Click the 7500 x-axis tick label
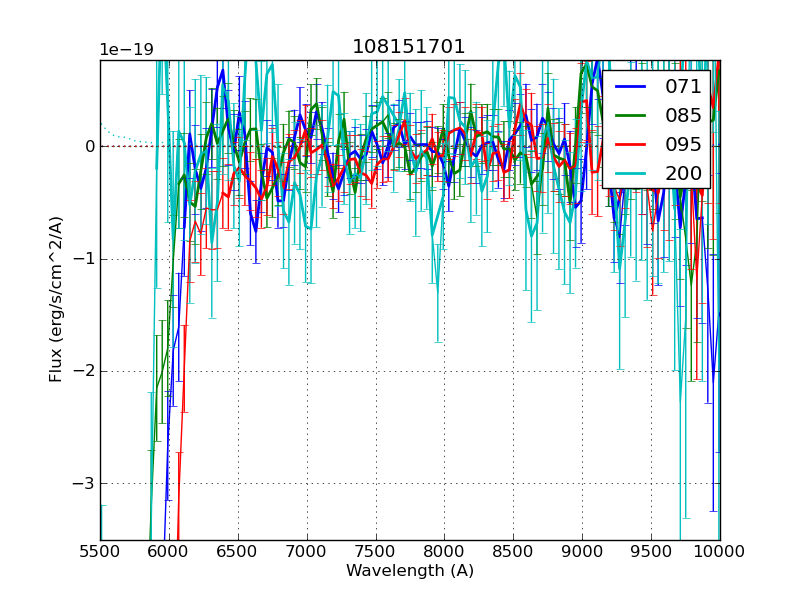Viewport: 800px width, 600px height. tap(376, 551)
